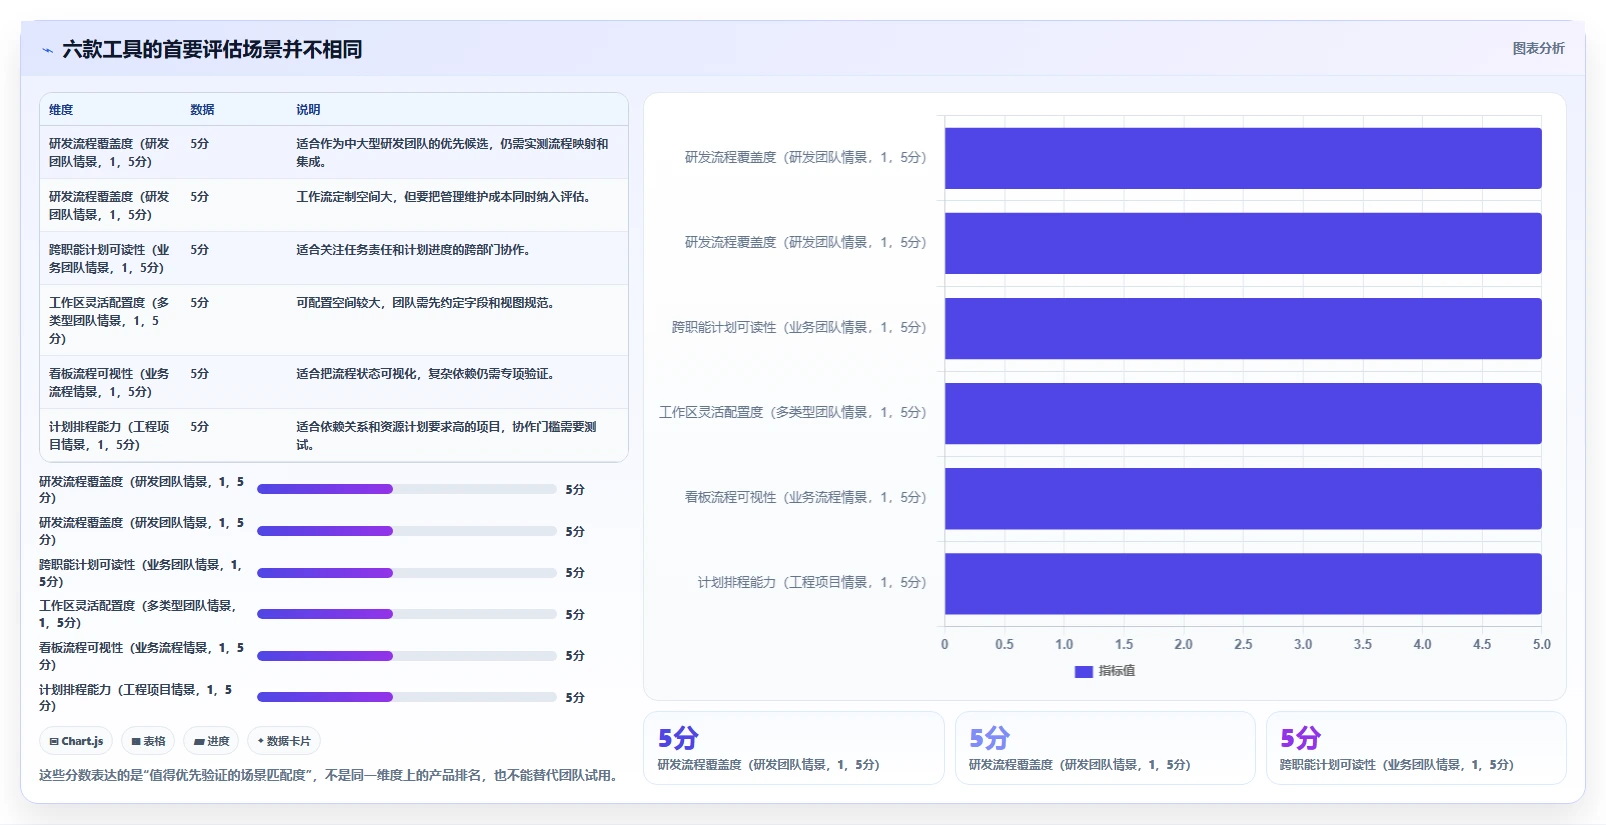Select the 表格 tag
The width and height of the screenshot is (1606, 825).
(148, 741)
